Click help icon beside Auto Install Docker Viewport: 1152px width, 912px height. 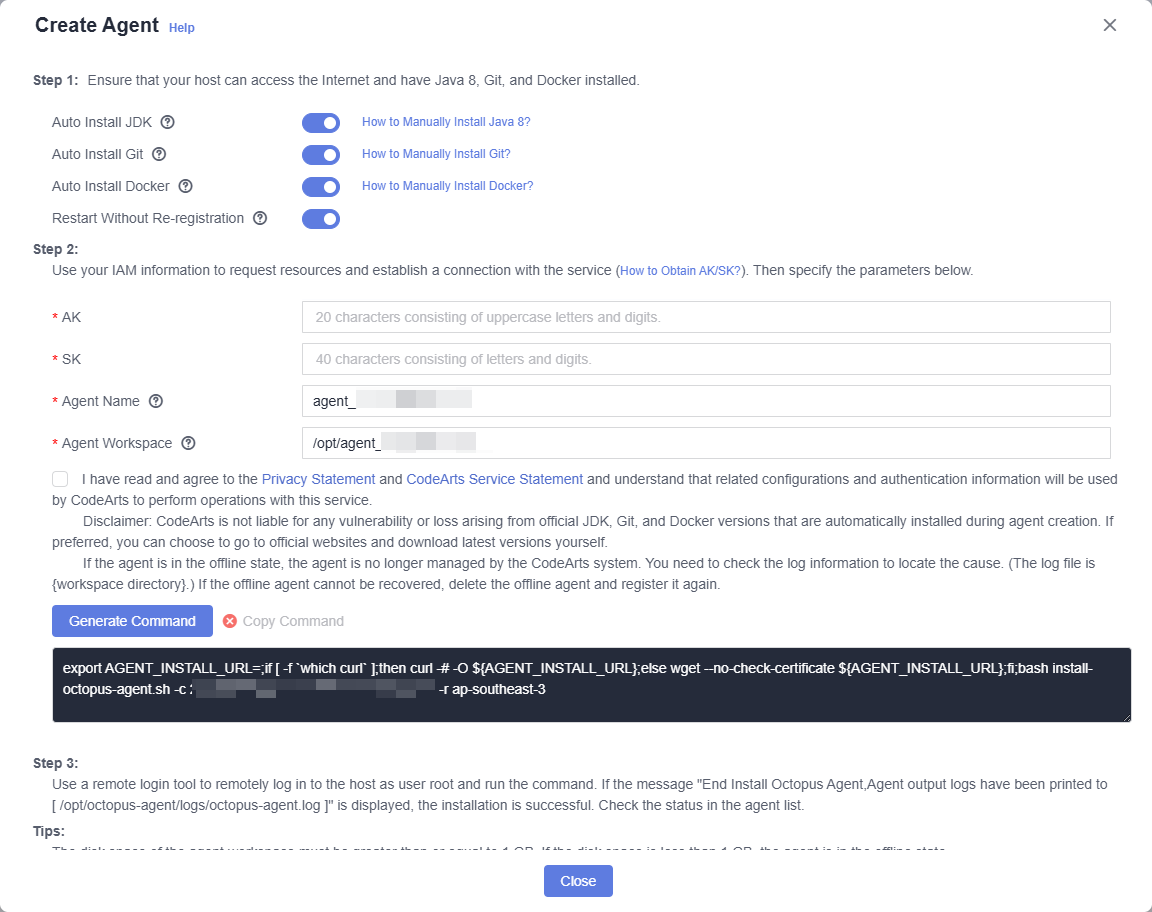186,186
